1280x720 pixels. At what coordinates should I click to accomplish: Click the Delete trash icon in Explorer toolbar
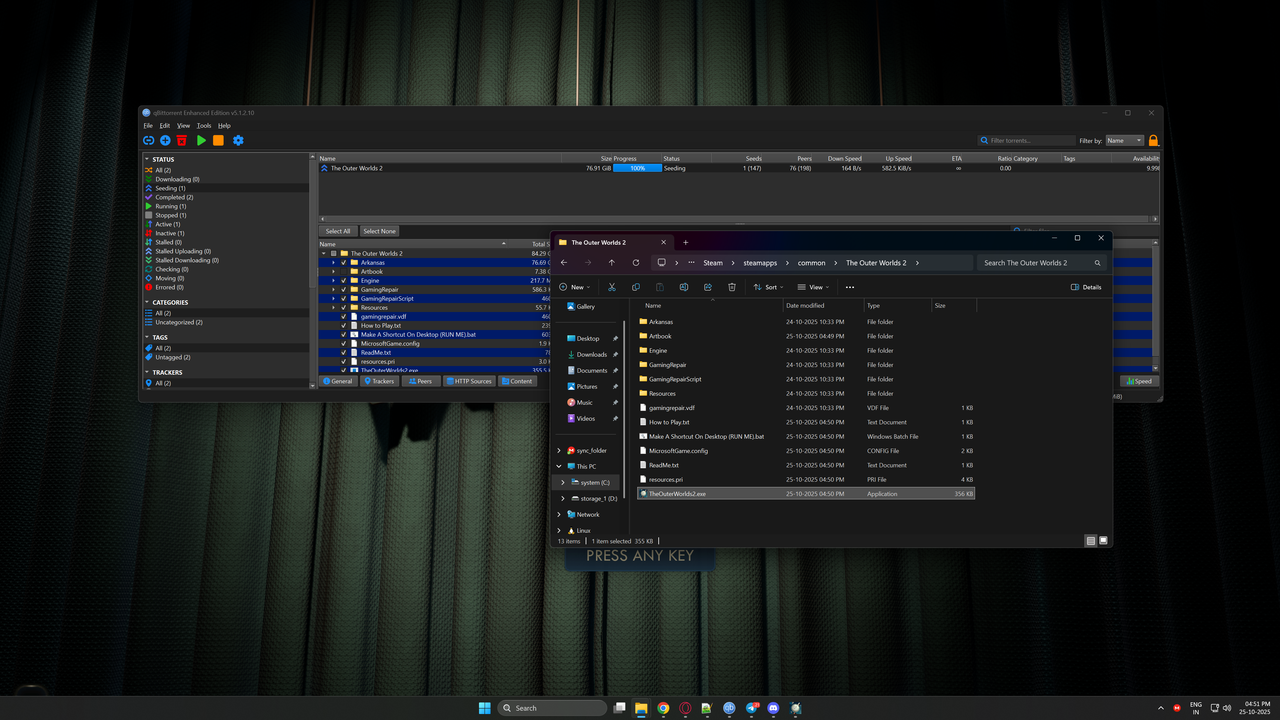(732, 287)
